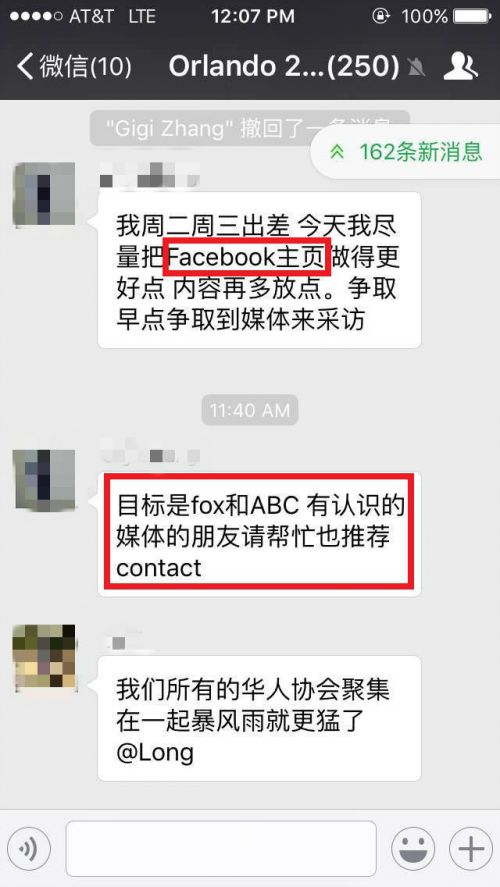Open the colorful avatar of third sender
This screenshot has height=887, width=500.
pos(44,656)
